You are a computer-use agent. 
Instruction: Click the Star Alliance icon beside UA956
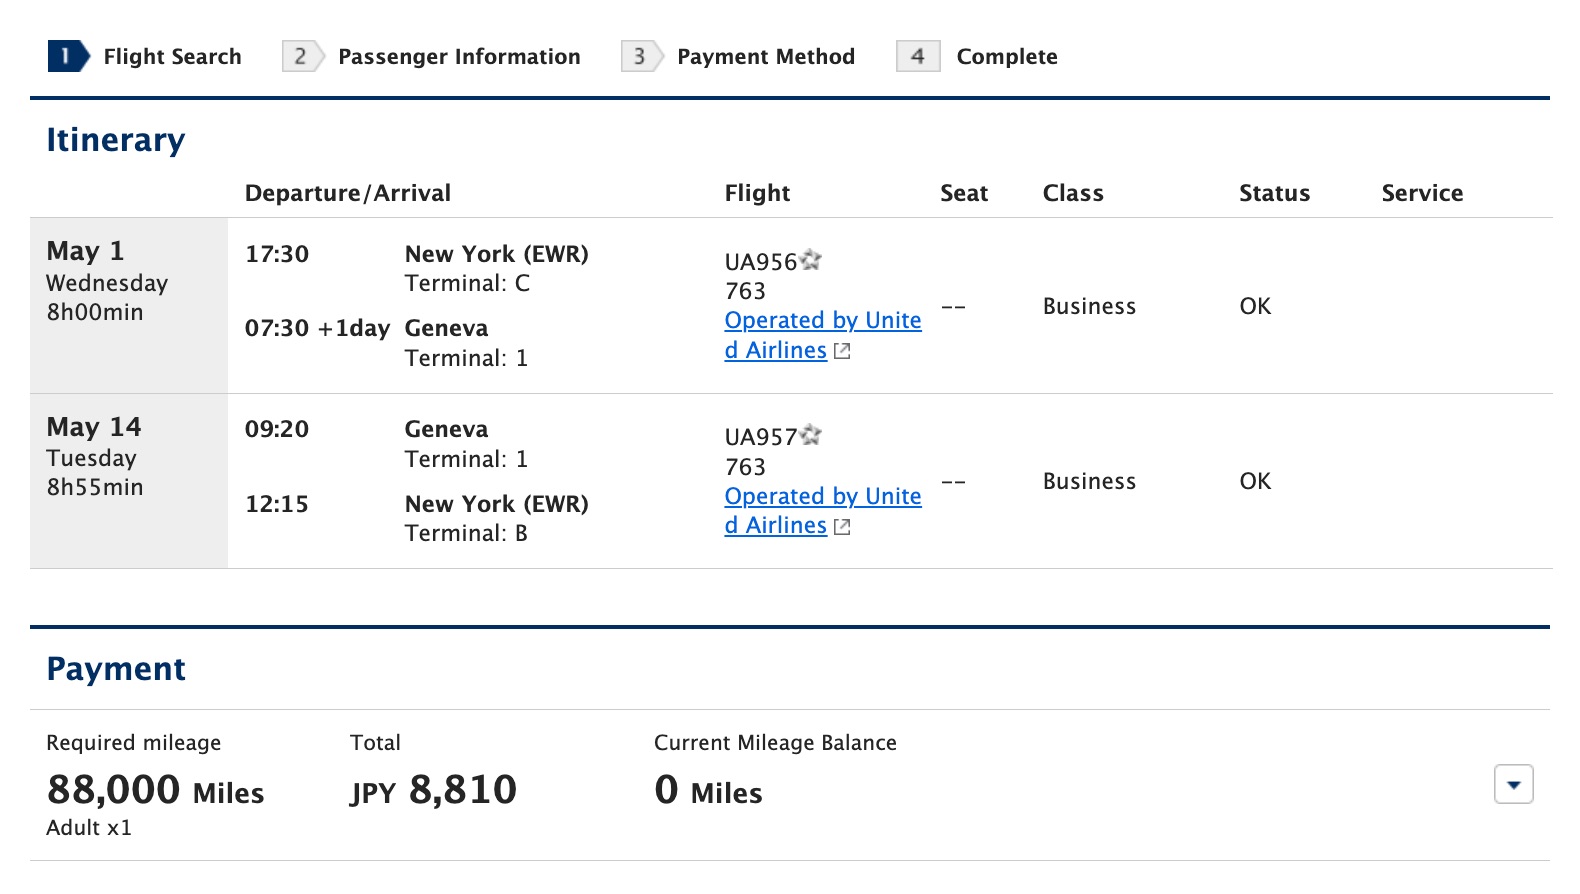tap(812, 259)
